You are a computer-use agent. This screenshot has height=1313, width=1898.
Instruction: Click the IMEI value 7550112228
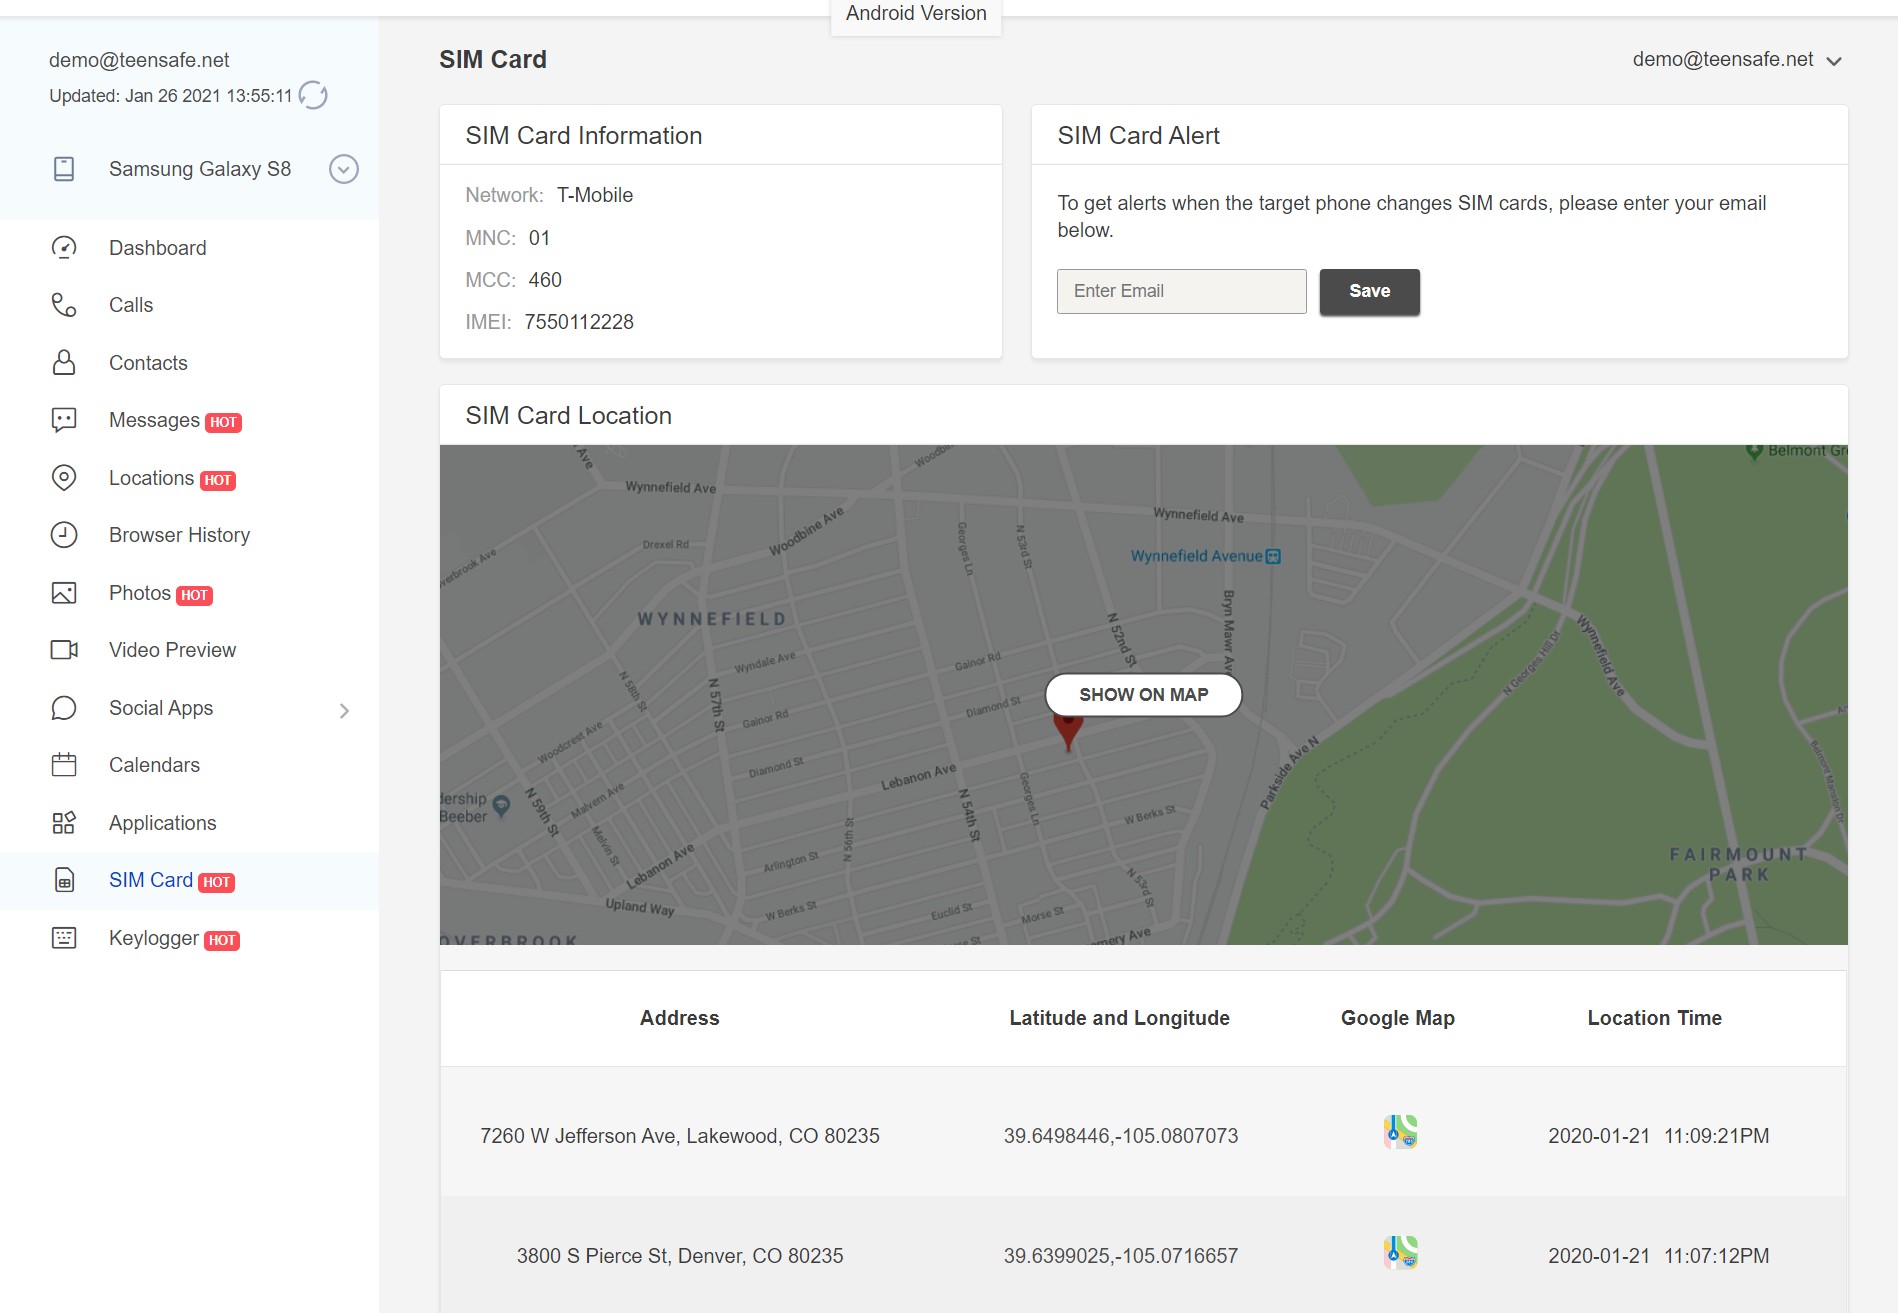coord(579,322)
